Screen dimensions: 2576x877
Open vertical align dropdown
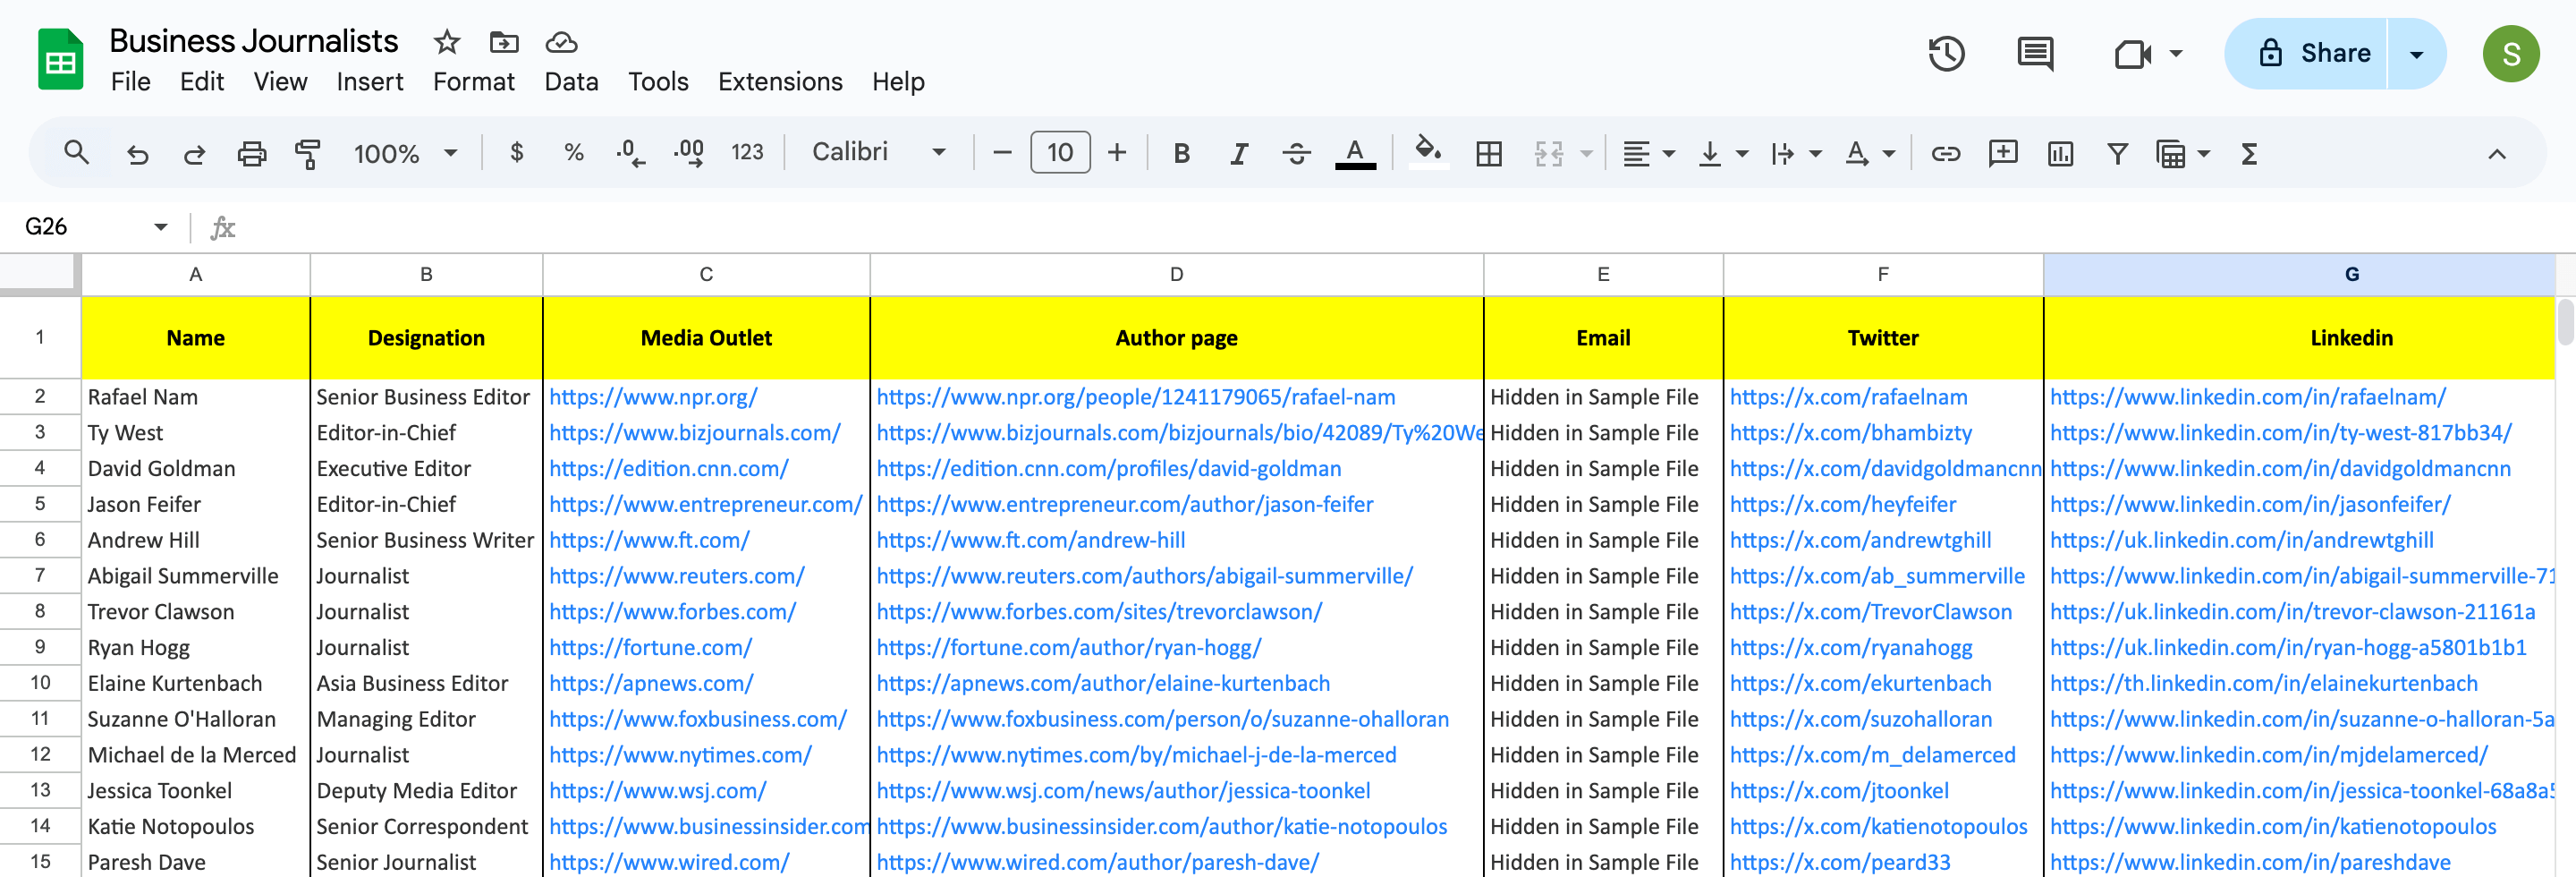pyautogui.click(x=1723, y=153)
